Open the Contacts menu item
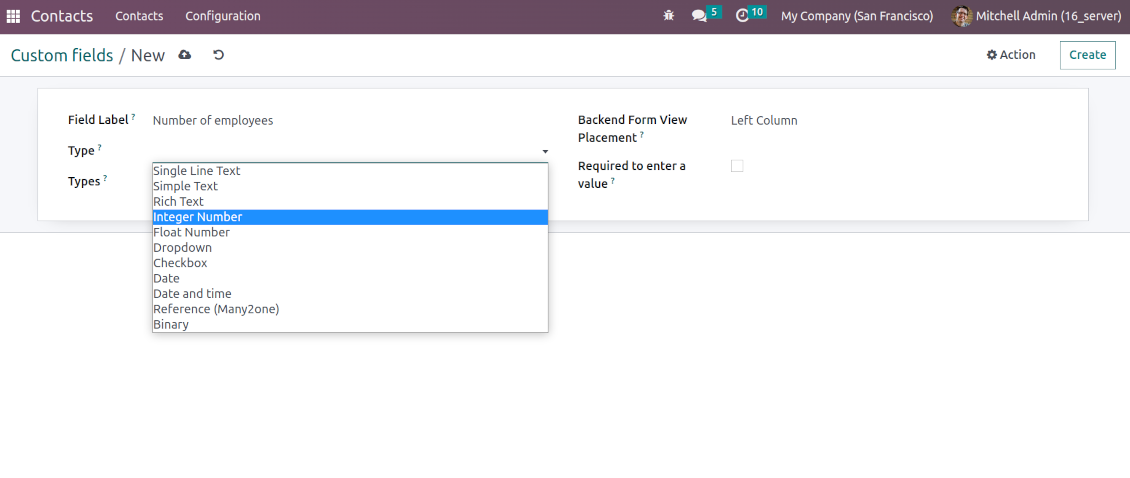The height and width of the screenshot is (478, 1130). (139, 16)
